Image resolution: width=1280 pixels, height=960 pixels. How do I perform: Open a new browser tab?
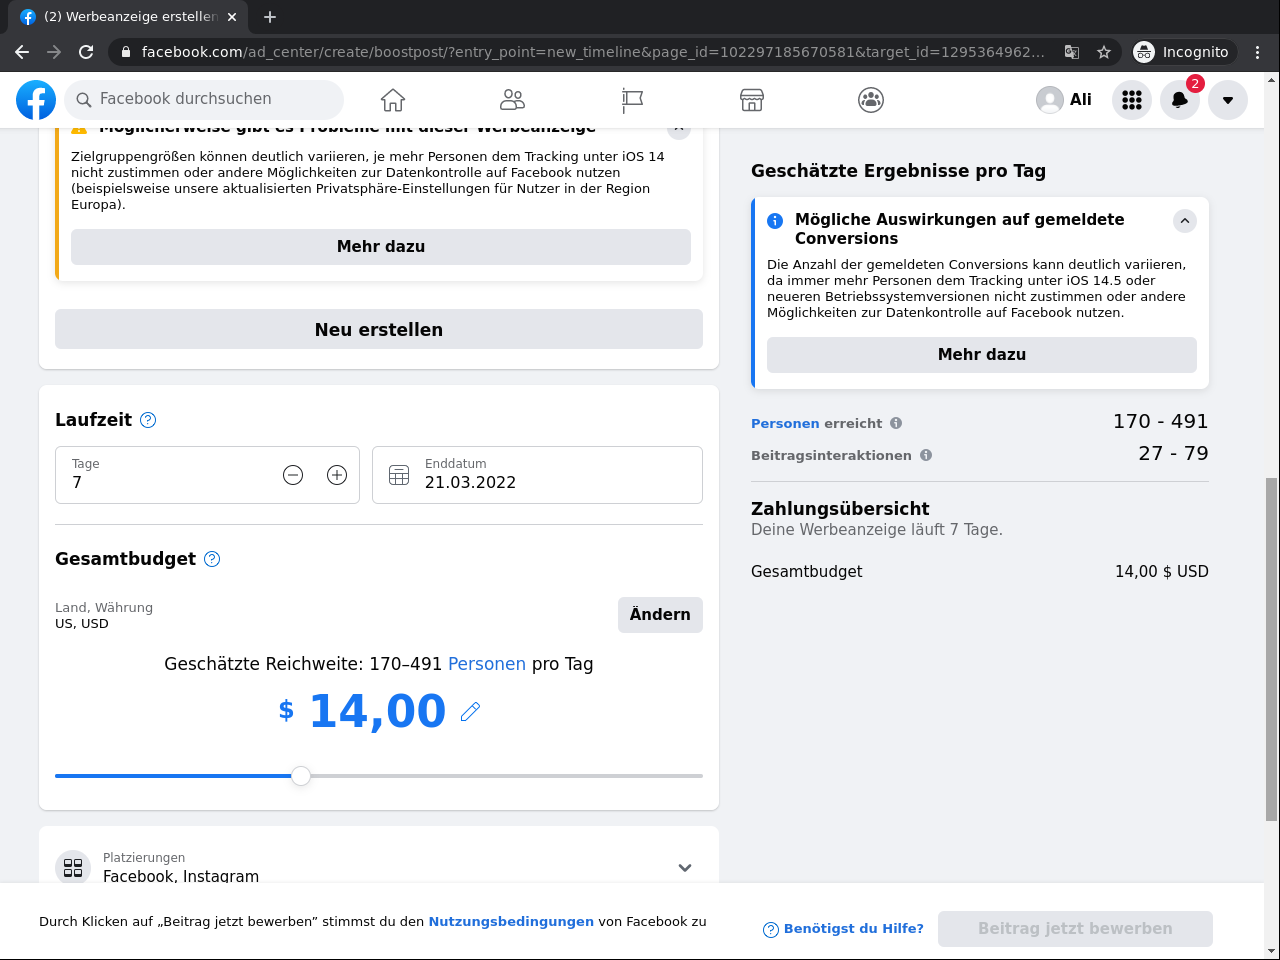tap(270, 17)
